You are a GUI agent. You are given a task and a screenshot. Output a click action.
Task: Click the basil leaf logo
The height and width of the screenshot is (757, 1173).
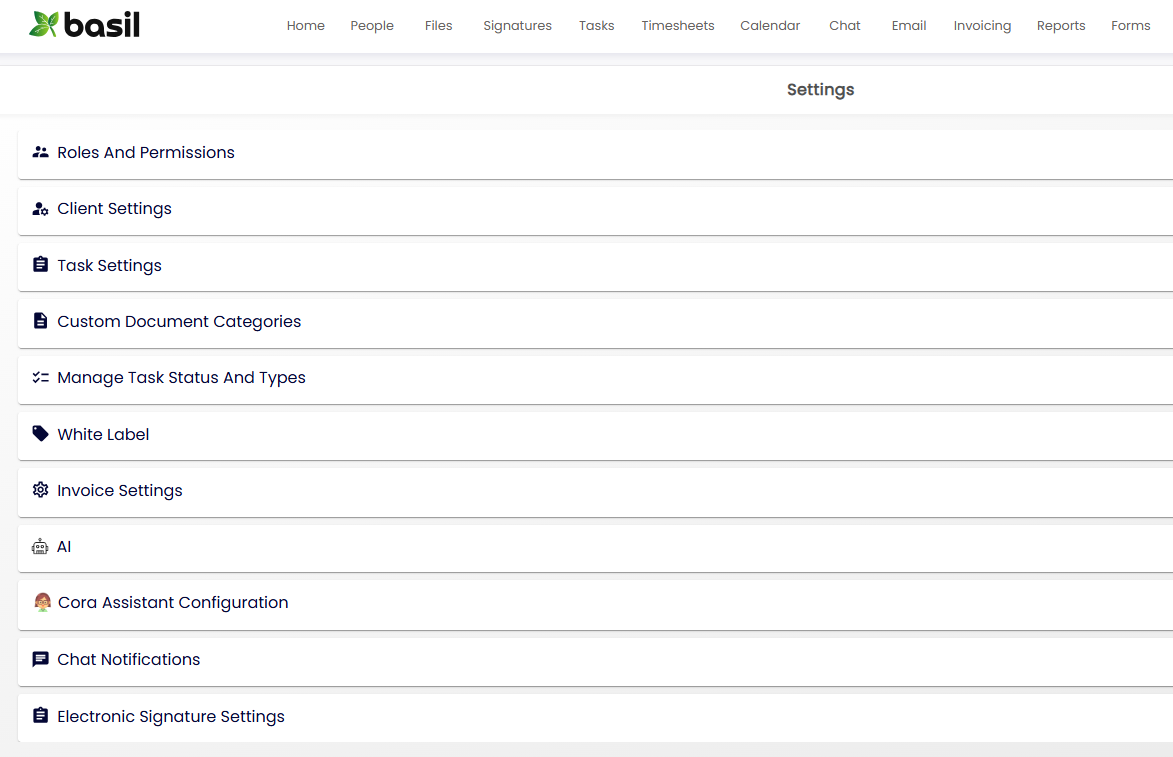pos(44,25)
